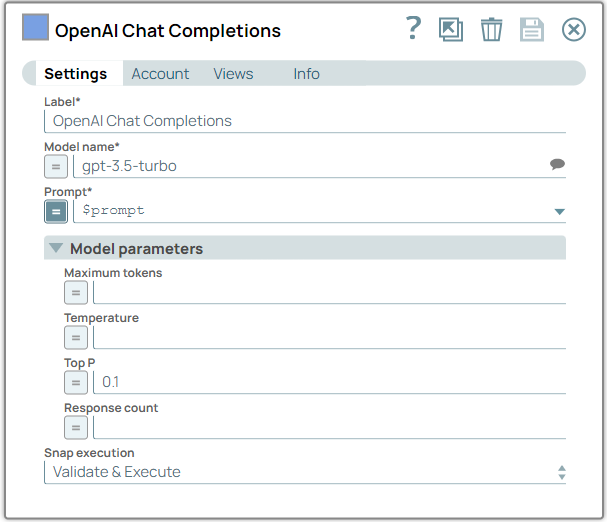Viewport: 607px width, 522px height.
Task: Save settings with the floppy disk icon
Action: tap(532, 29)
